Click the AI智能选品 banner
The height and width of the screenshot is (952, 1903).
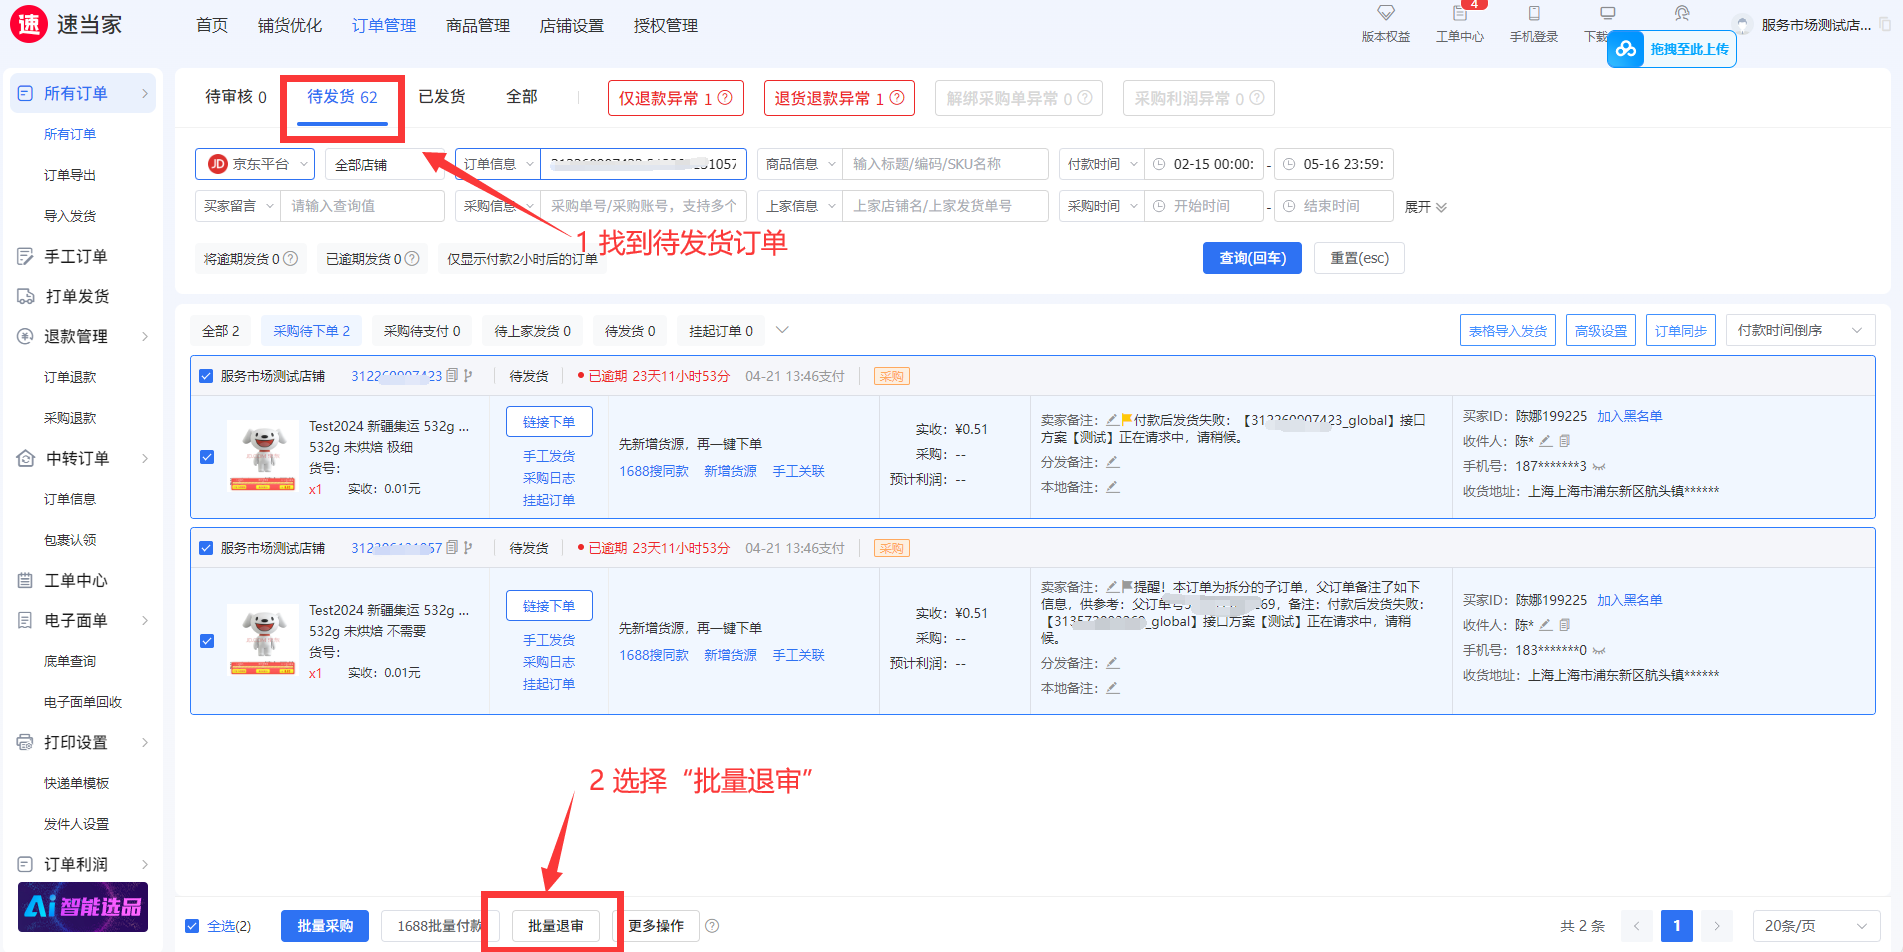tap(83, 907)
